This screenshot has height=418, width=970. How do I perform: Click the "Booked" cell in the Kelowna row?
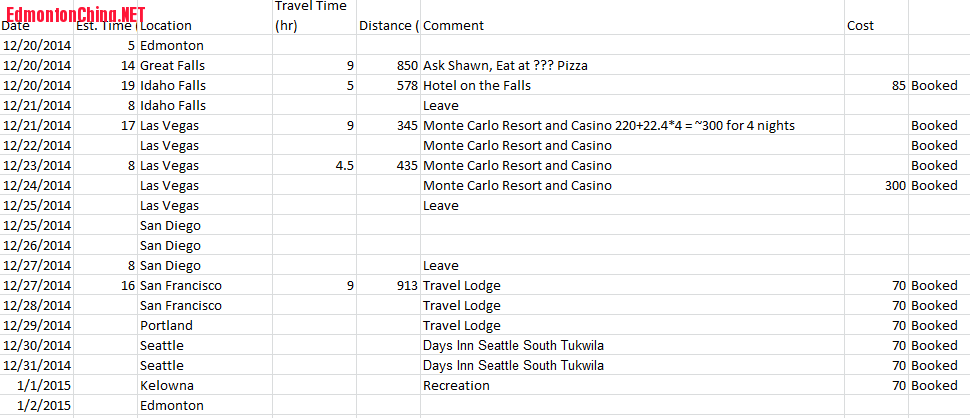click(934, 385)
